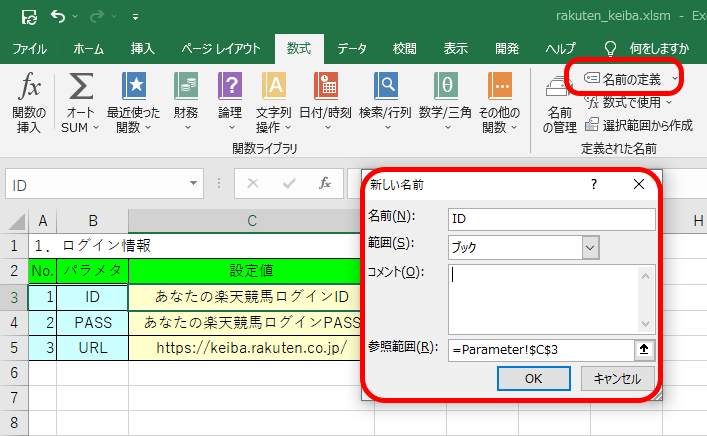Select column A header
This screenshot has height=436, width=707.
[x=43, y=221]
